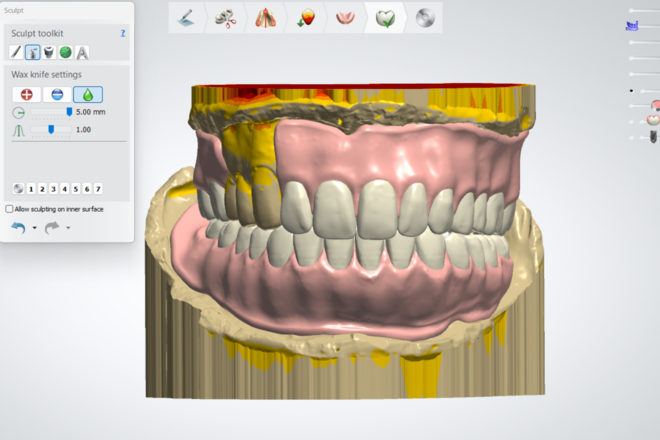Select wax knife preset 3

(53, 189)
